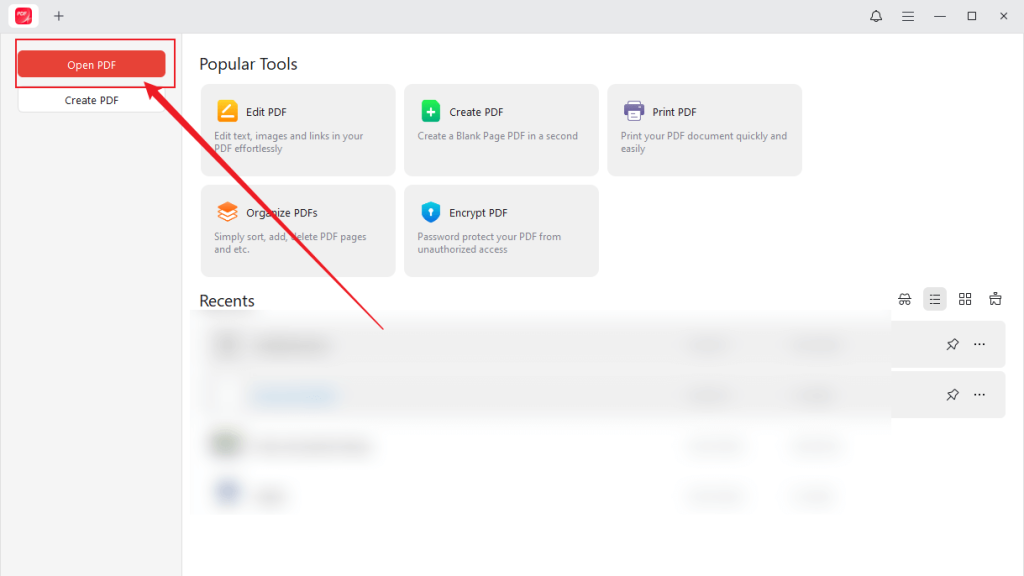
Task: Select the Print PDF tool icon
Action: point(635,112)
